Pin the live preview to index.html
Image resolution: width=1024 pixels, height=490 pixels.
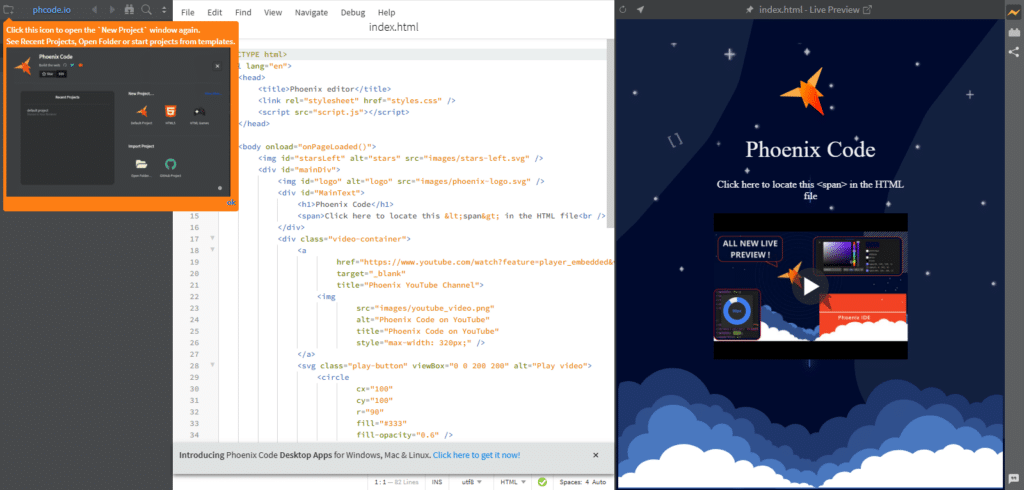pyautogui.click(x=750, y=10)
